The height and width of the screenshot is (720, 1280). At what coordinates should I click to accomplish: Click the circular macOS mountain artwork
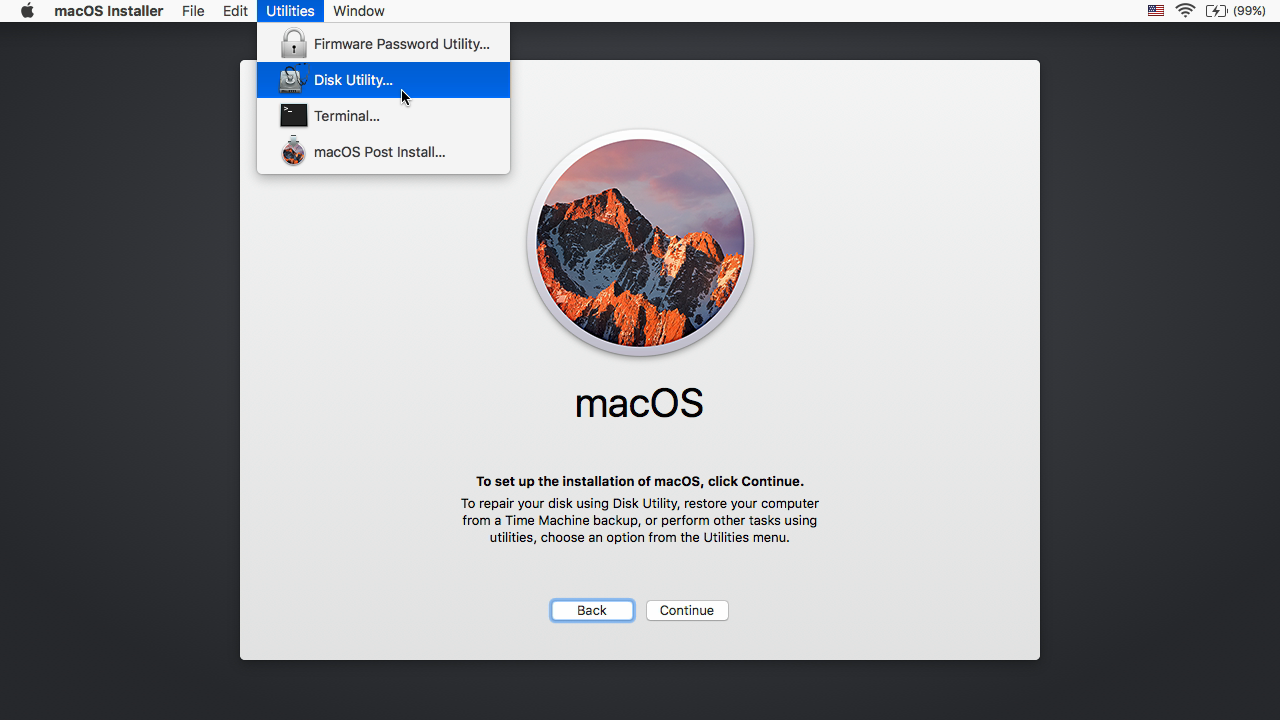coord(639,242)
